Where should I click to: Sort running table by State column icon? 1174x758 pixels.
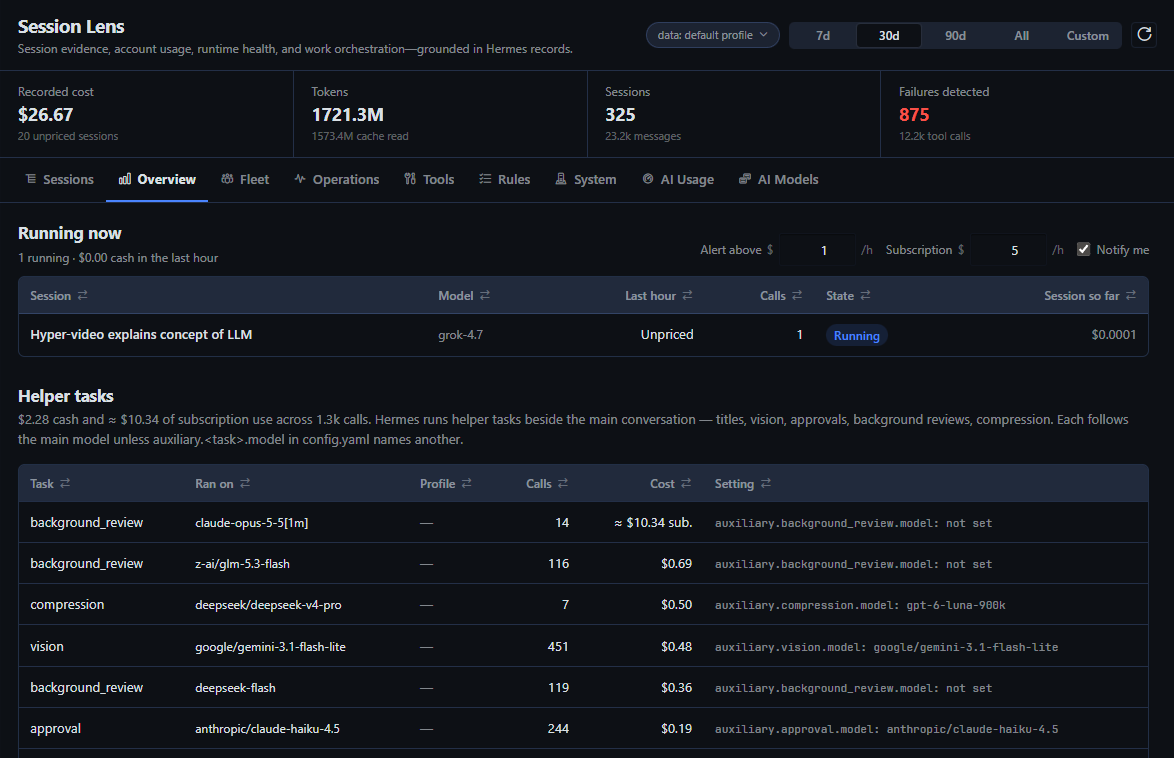coord(866,295)
